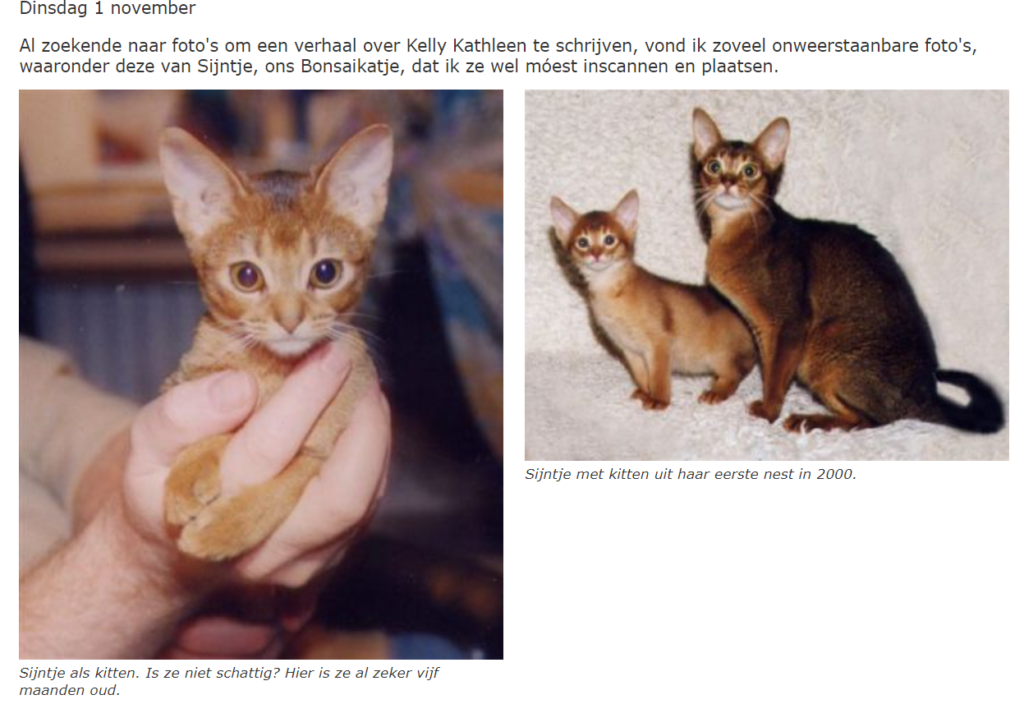The image size is (1024, 704).
Task: Click the small kitten's face in right photo
Action: click(x=596, y=245)
